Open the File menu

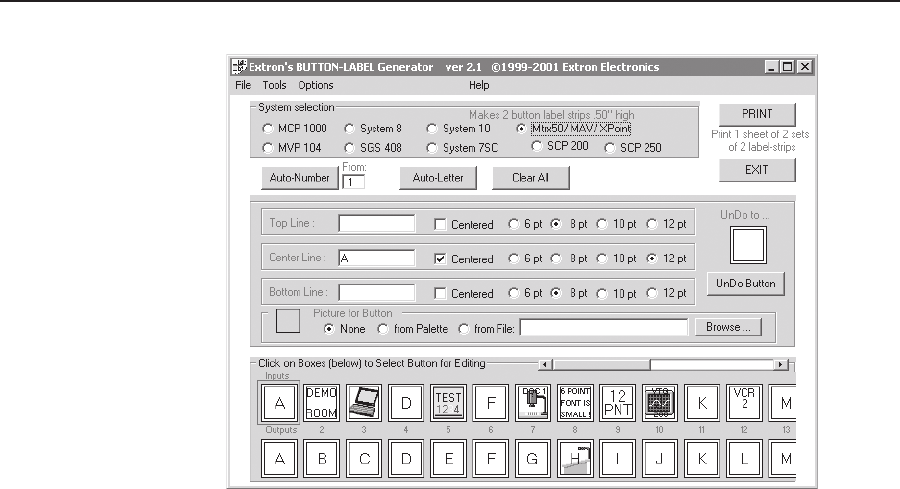243,85
